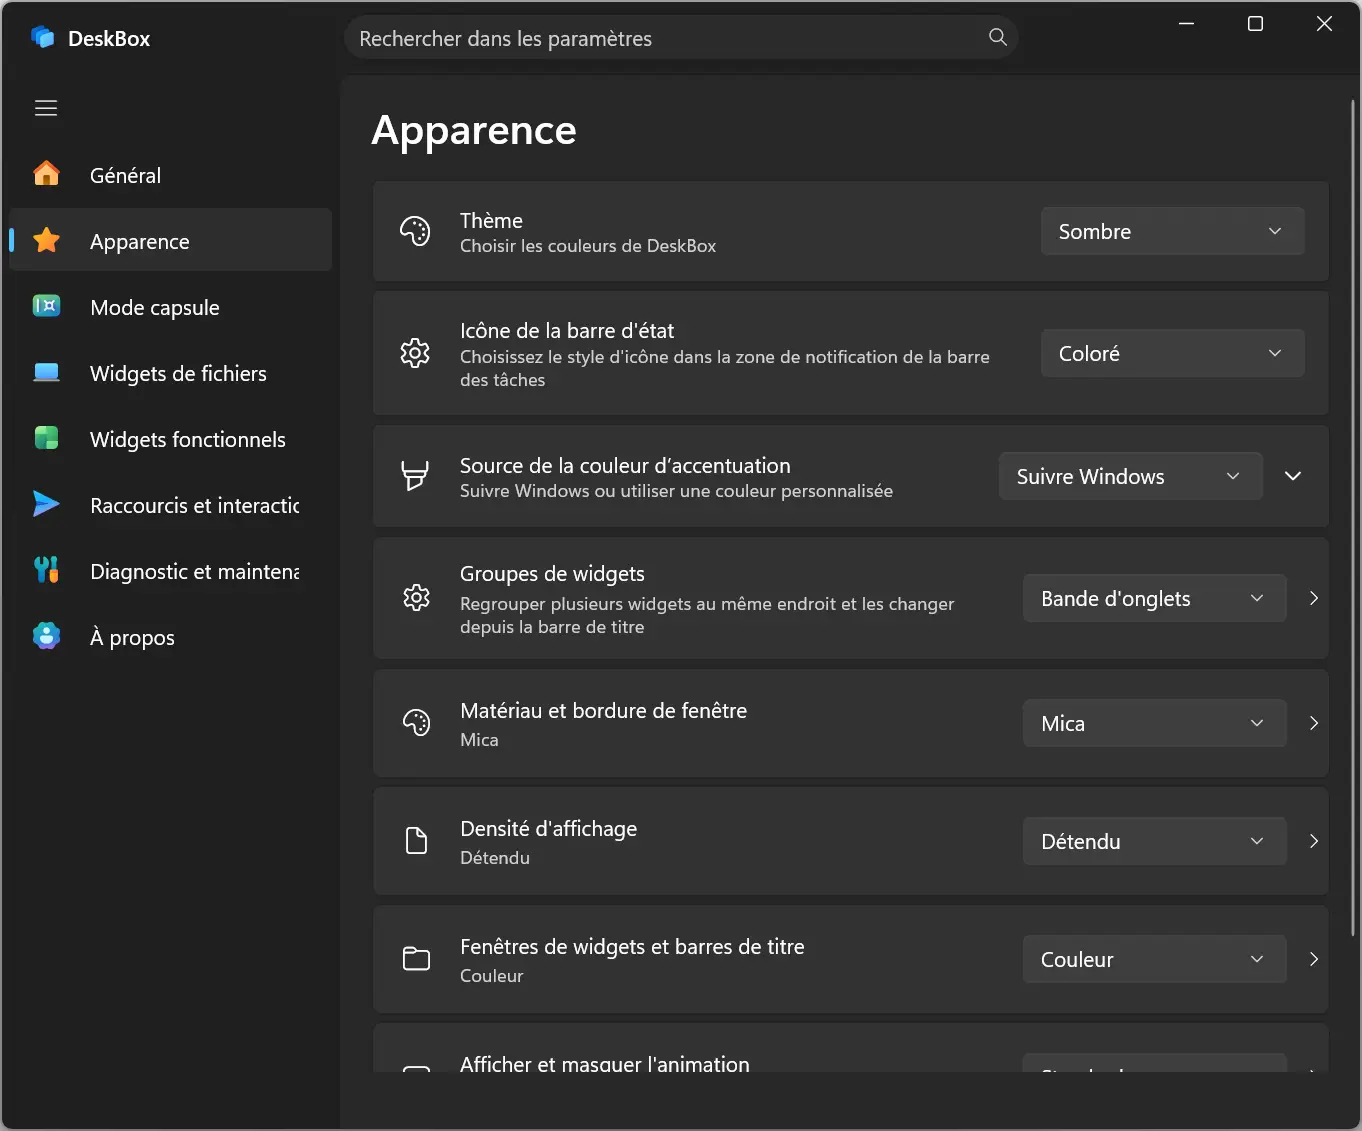The image size is (1362, 1131).
Task: Open the Coloré icon style dropdown
Action: [x=1172, y=353]
